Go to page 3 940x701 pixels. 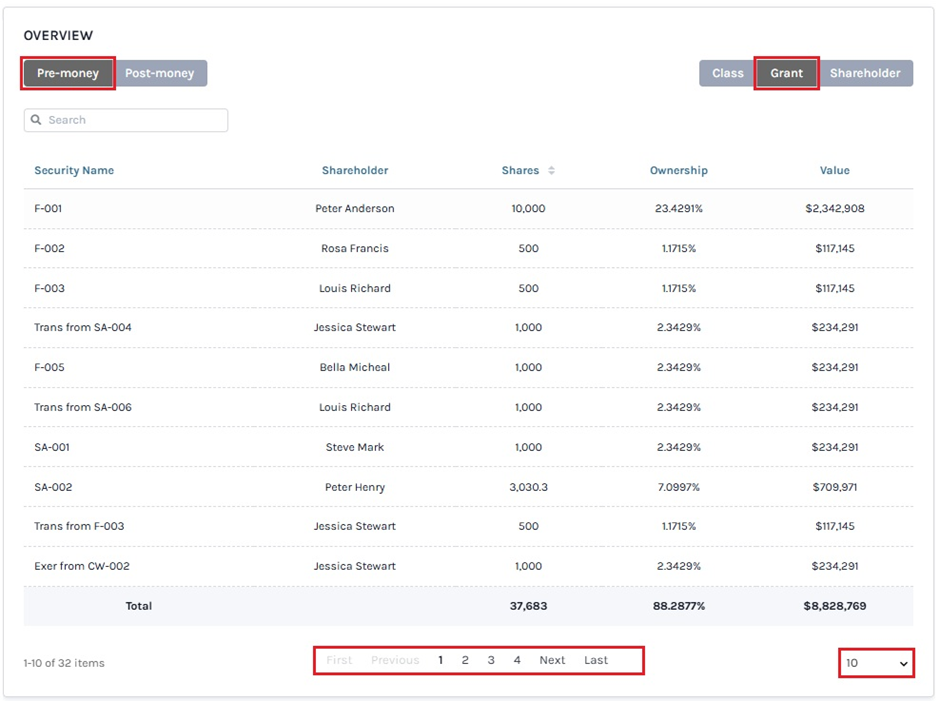click(491, 660)
